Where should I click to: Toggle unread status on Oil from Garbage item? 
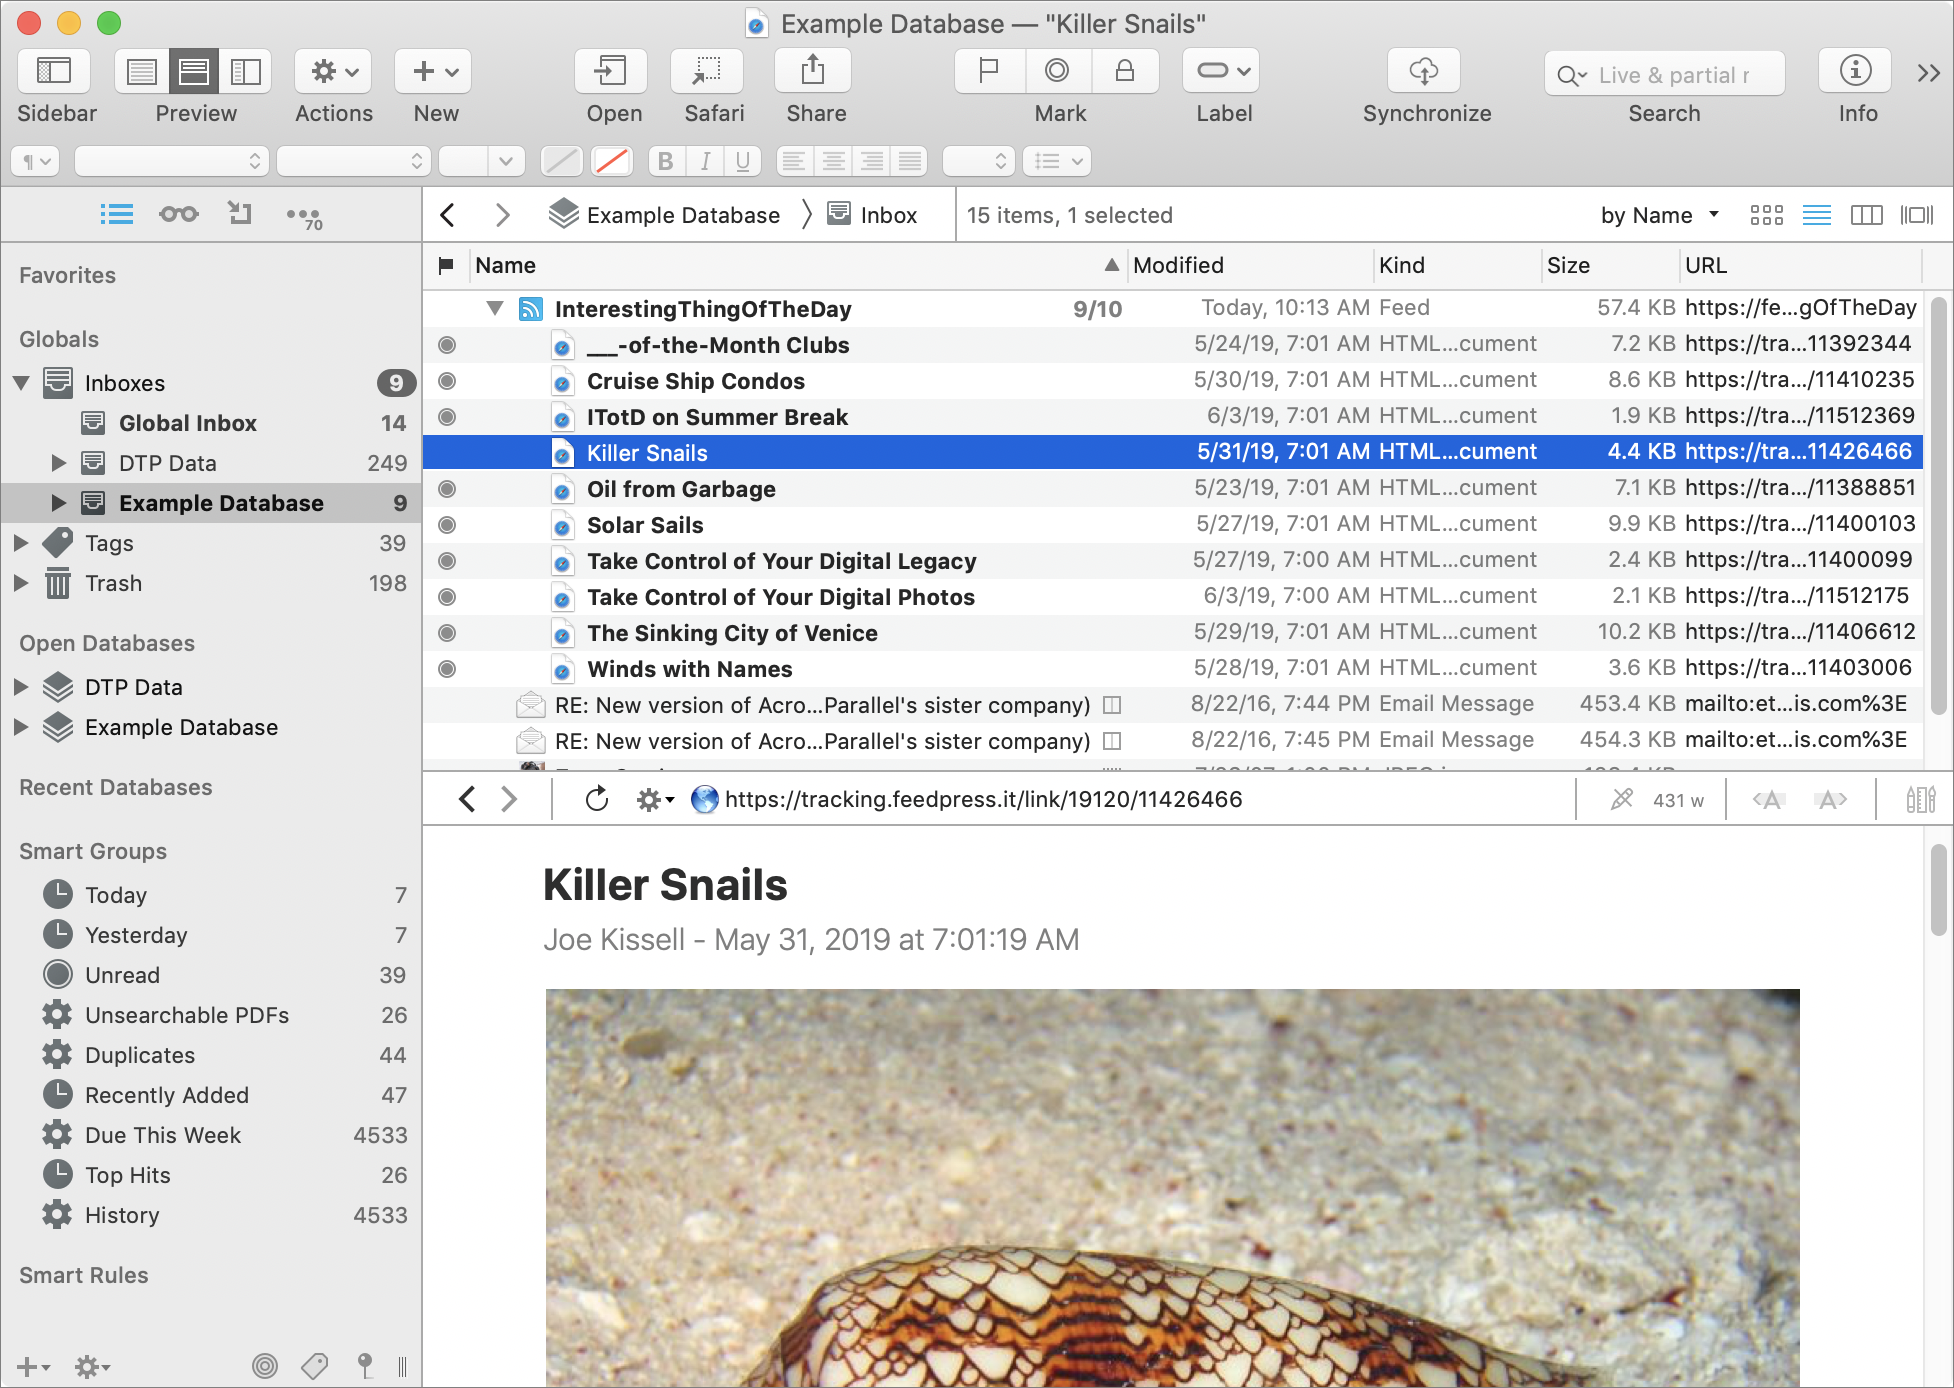click(446, 488)
